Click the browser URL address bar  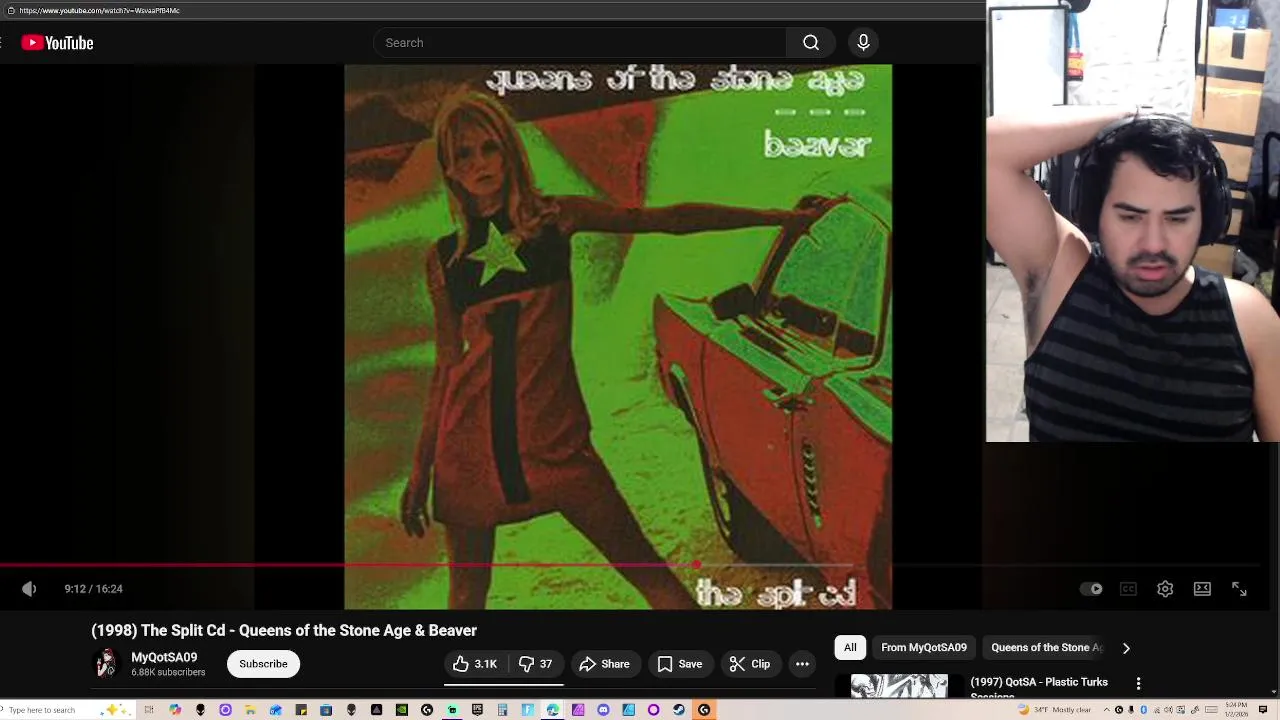(490, 10)
